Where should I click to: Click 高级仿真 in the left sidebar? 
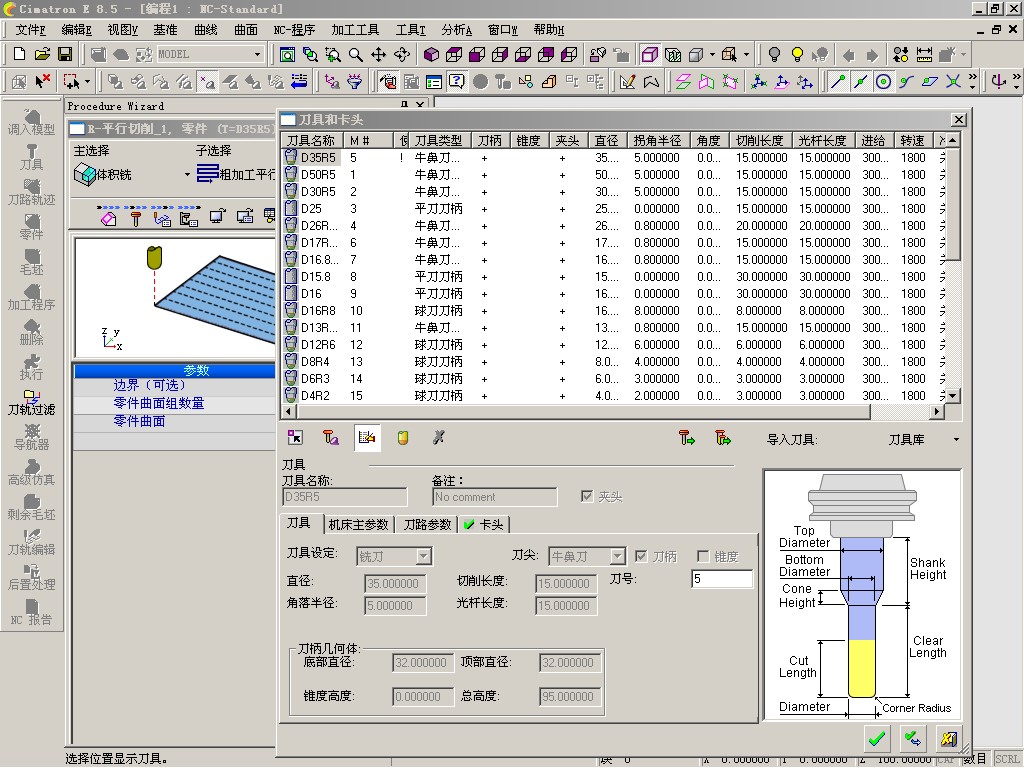click(x=31, y=473)
